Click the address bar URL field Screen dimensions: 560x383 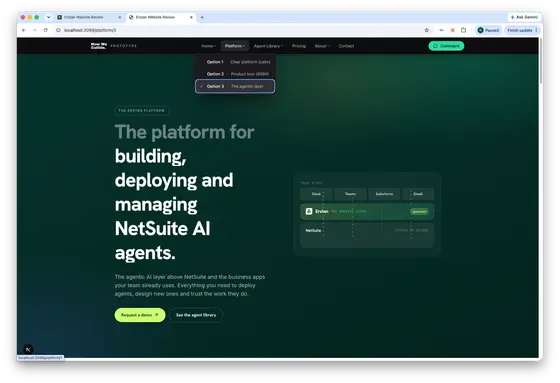236,30
